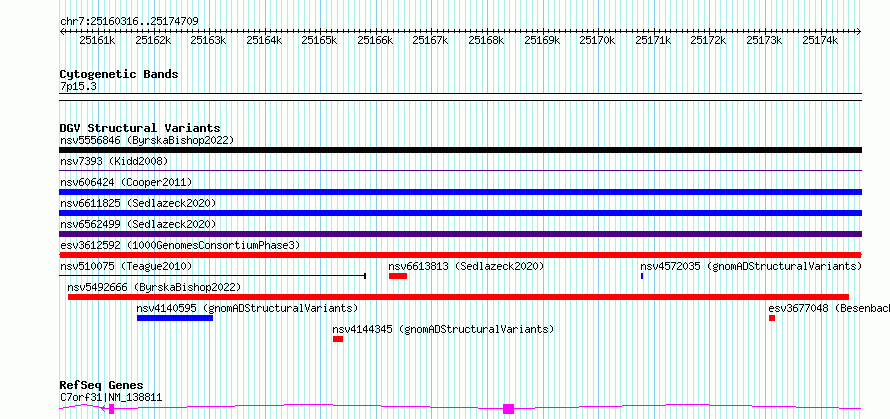The width and height of the screenshot is (890, 419).
Task: Click the 25170k ruler tick label
Action: coord(598,41)
